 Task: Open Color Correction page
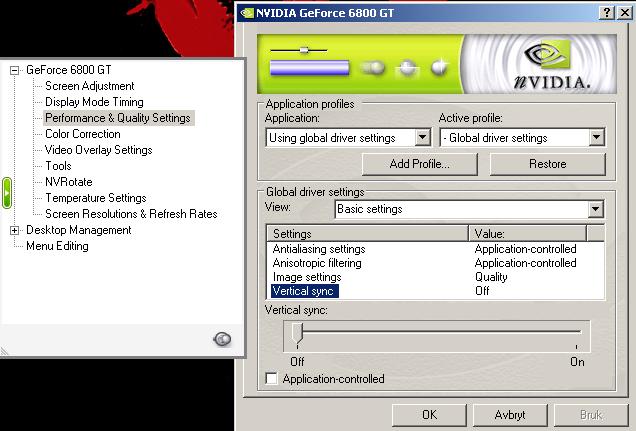pos(83,134)
